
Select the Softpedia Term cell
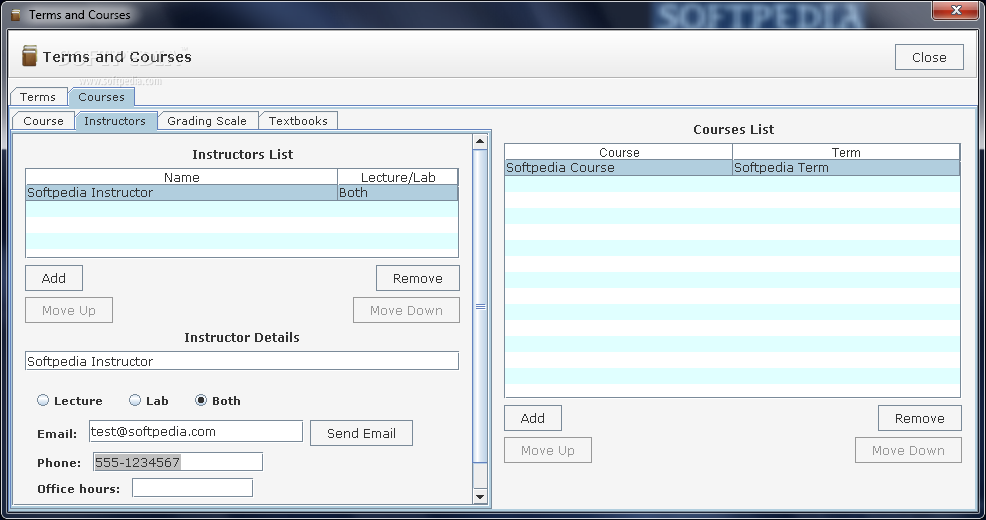[846, 168]
